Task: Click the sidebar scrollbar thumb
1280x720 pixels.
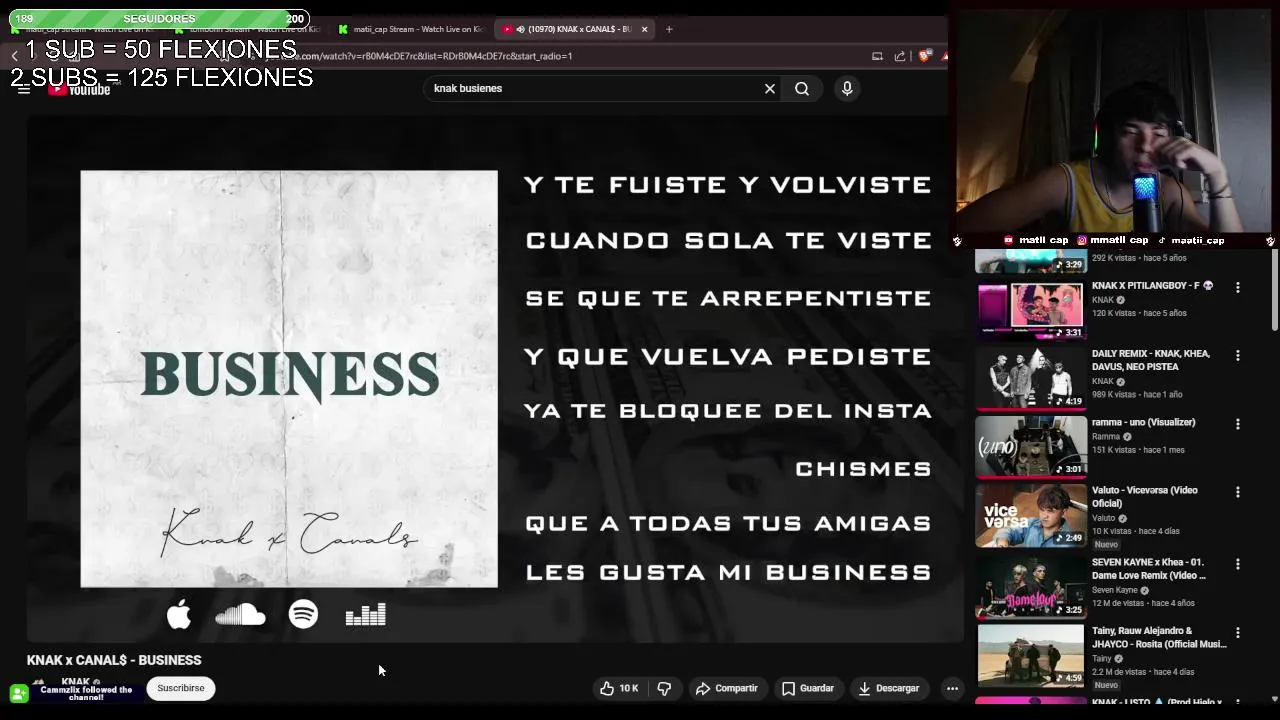Action: pyautogui.click(x=1274, y=292)
